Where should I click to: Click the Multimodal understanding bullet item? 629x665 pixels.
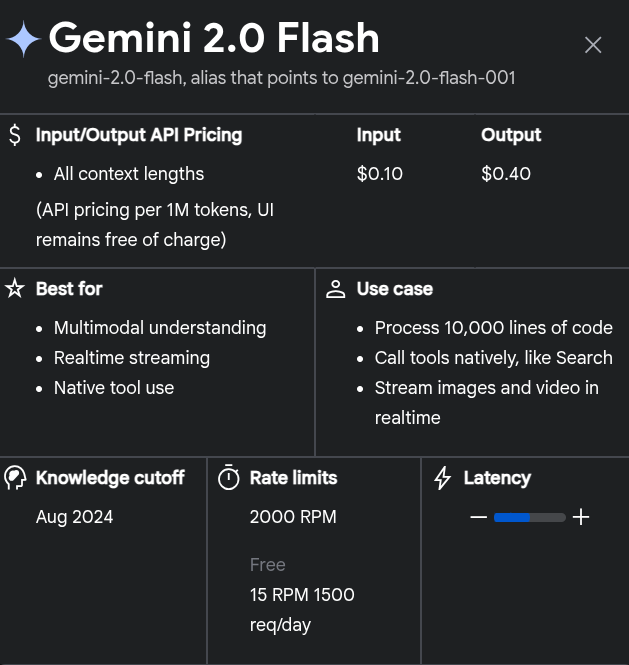(160, 328)
